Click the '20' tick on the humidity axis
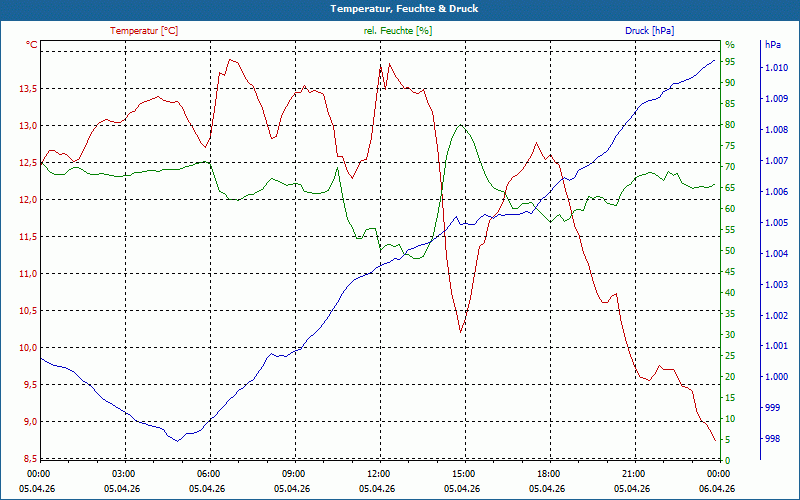The width and height of the screenshot is (800, 500). 730,377
